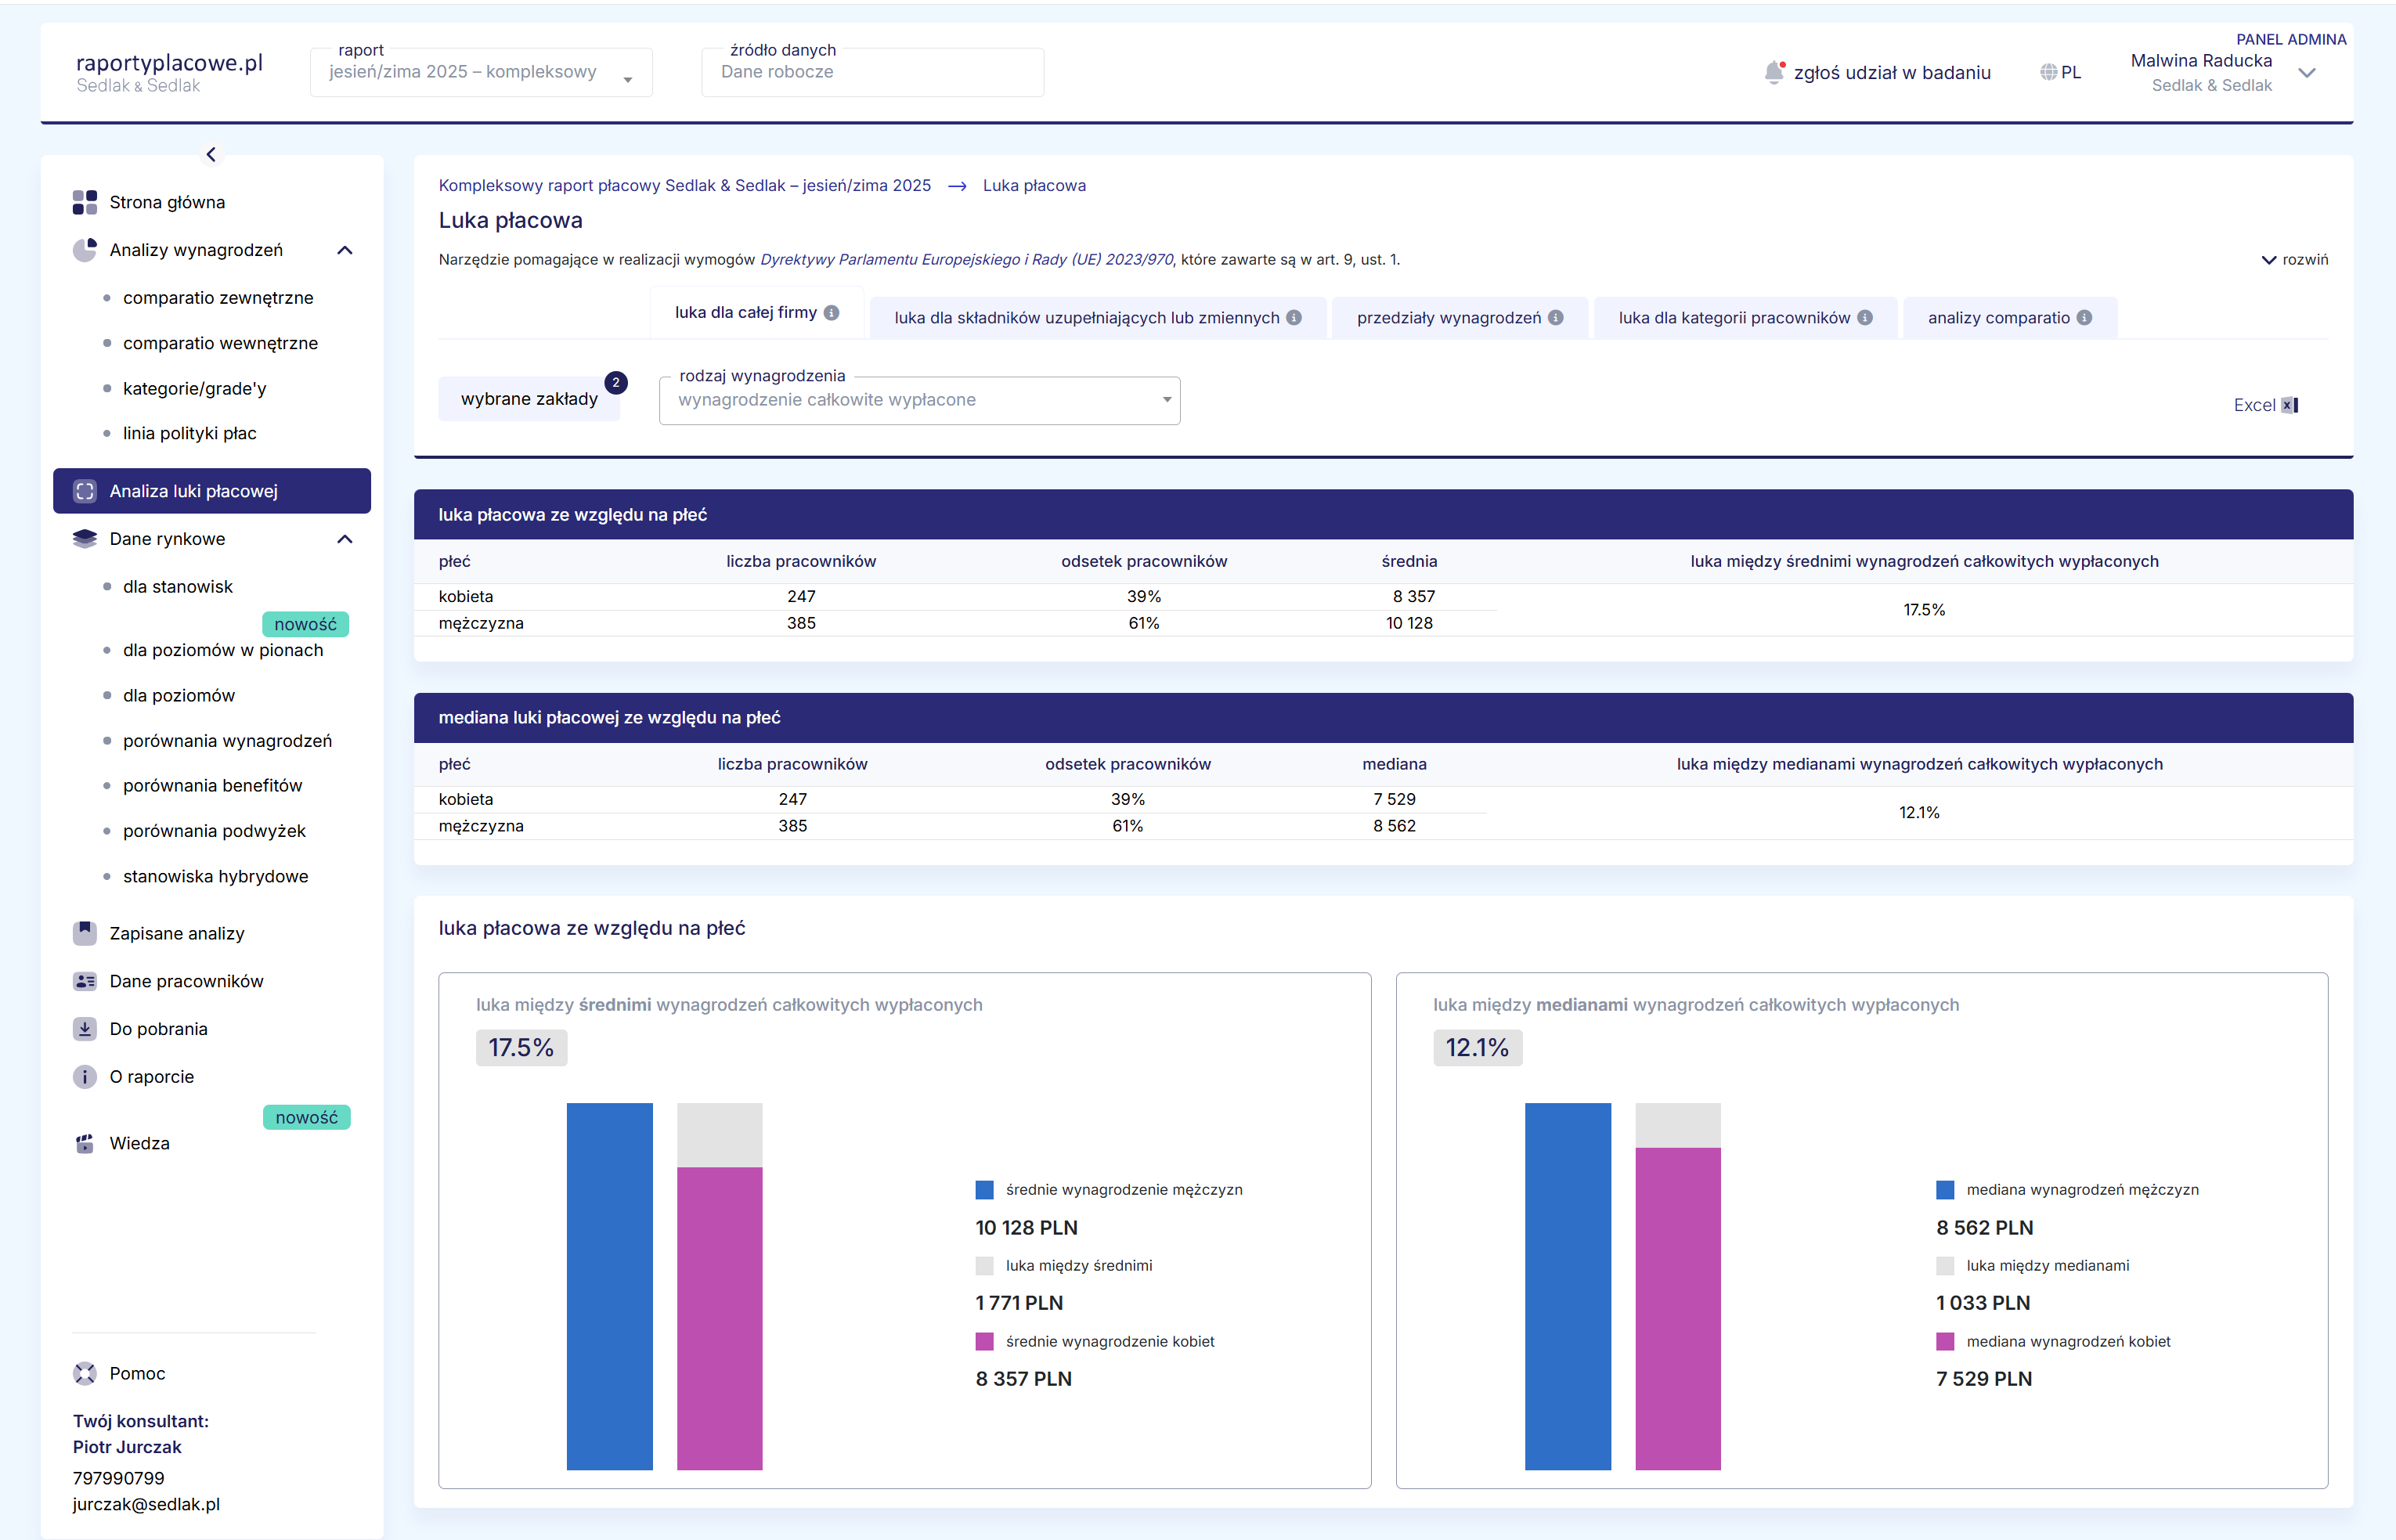Collapse the sidebar with the left chevron

pos(211,154)
